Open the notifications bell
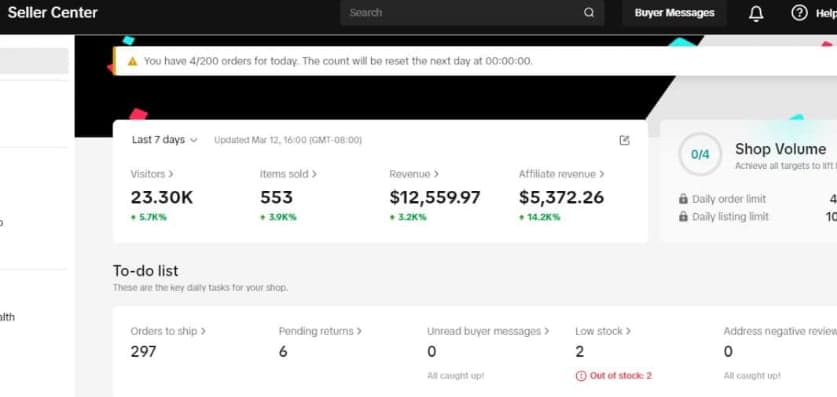Viewport: 837px width, 397px height. 756,13
